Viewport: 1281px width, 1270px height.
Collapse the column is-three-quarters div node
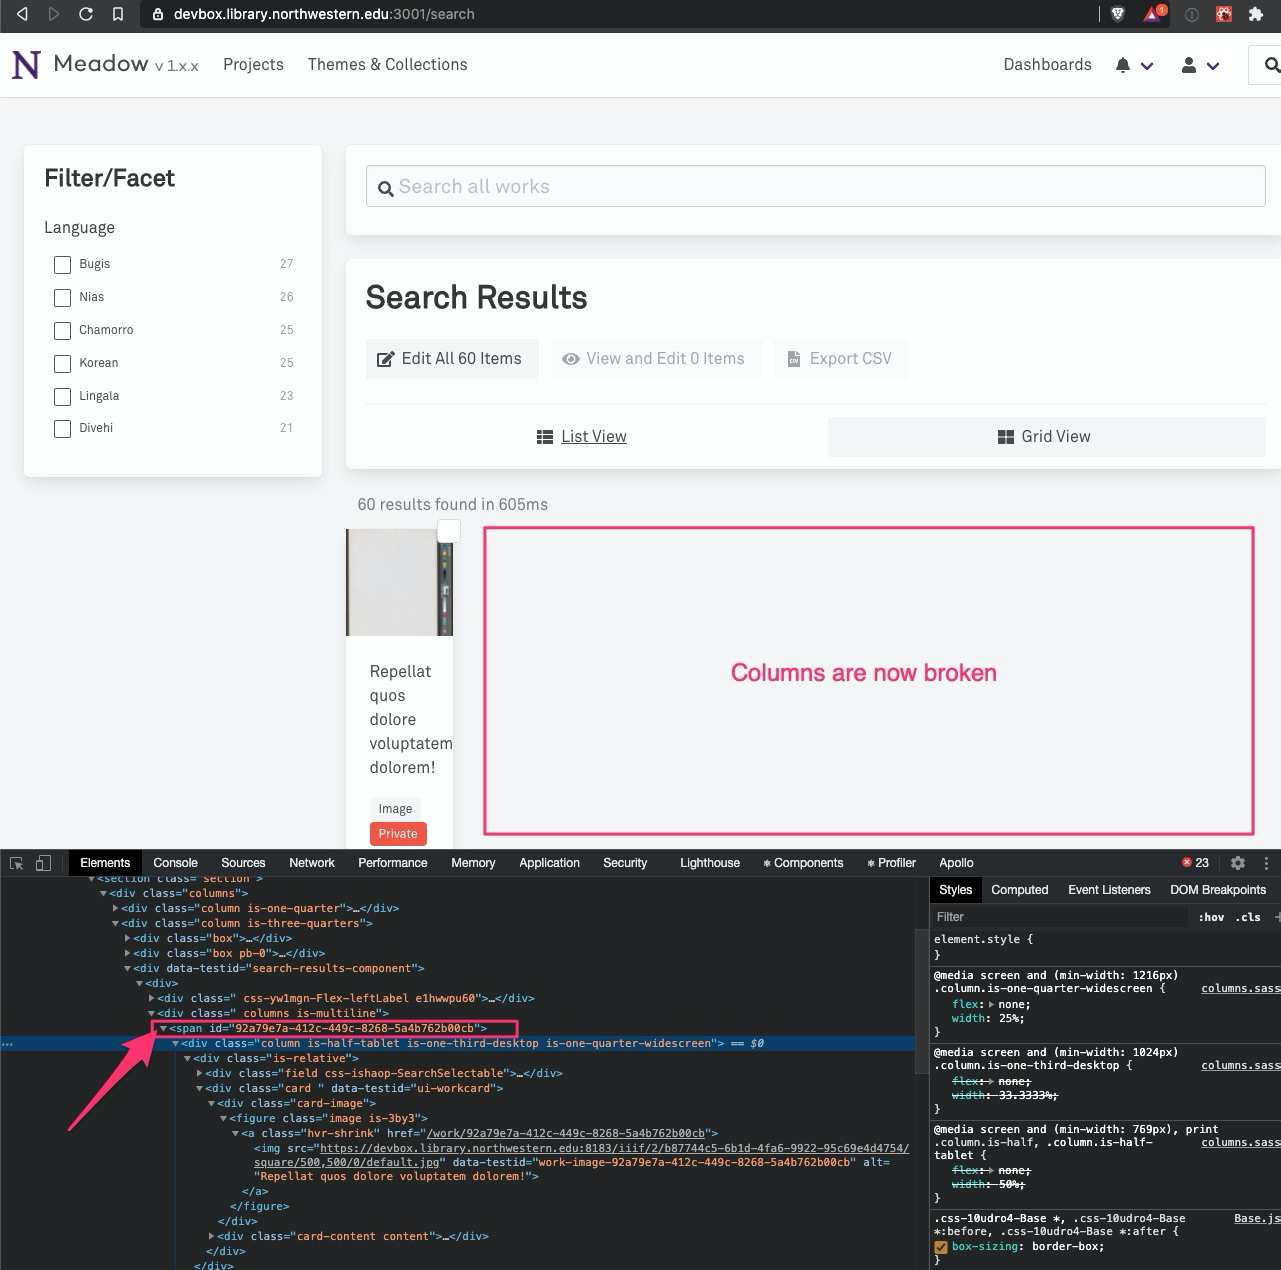115,924
